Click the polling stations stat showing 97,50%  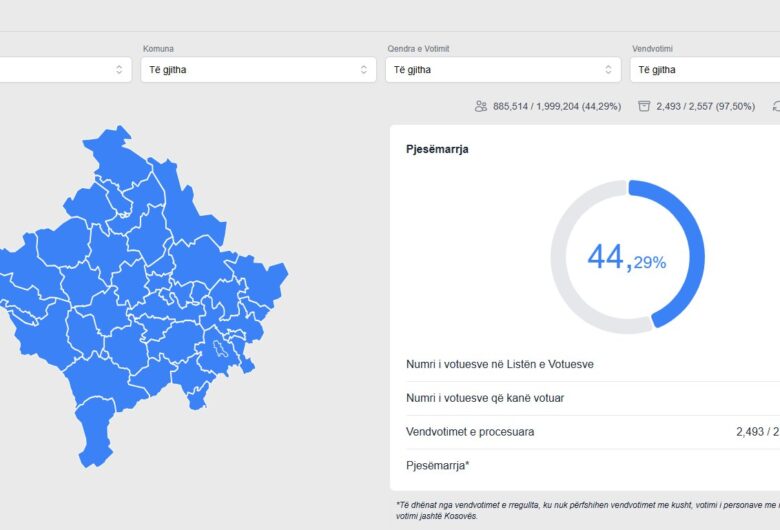point(705,106)
